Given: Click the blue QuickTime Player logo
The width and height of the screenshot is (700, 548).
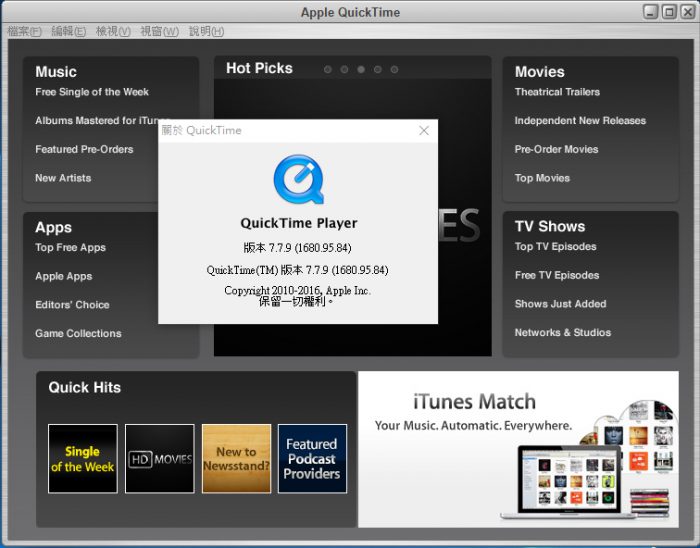Looking at the screenshot, I should click(298, 180).
